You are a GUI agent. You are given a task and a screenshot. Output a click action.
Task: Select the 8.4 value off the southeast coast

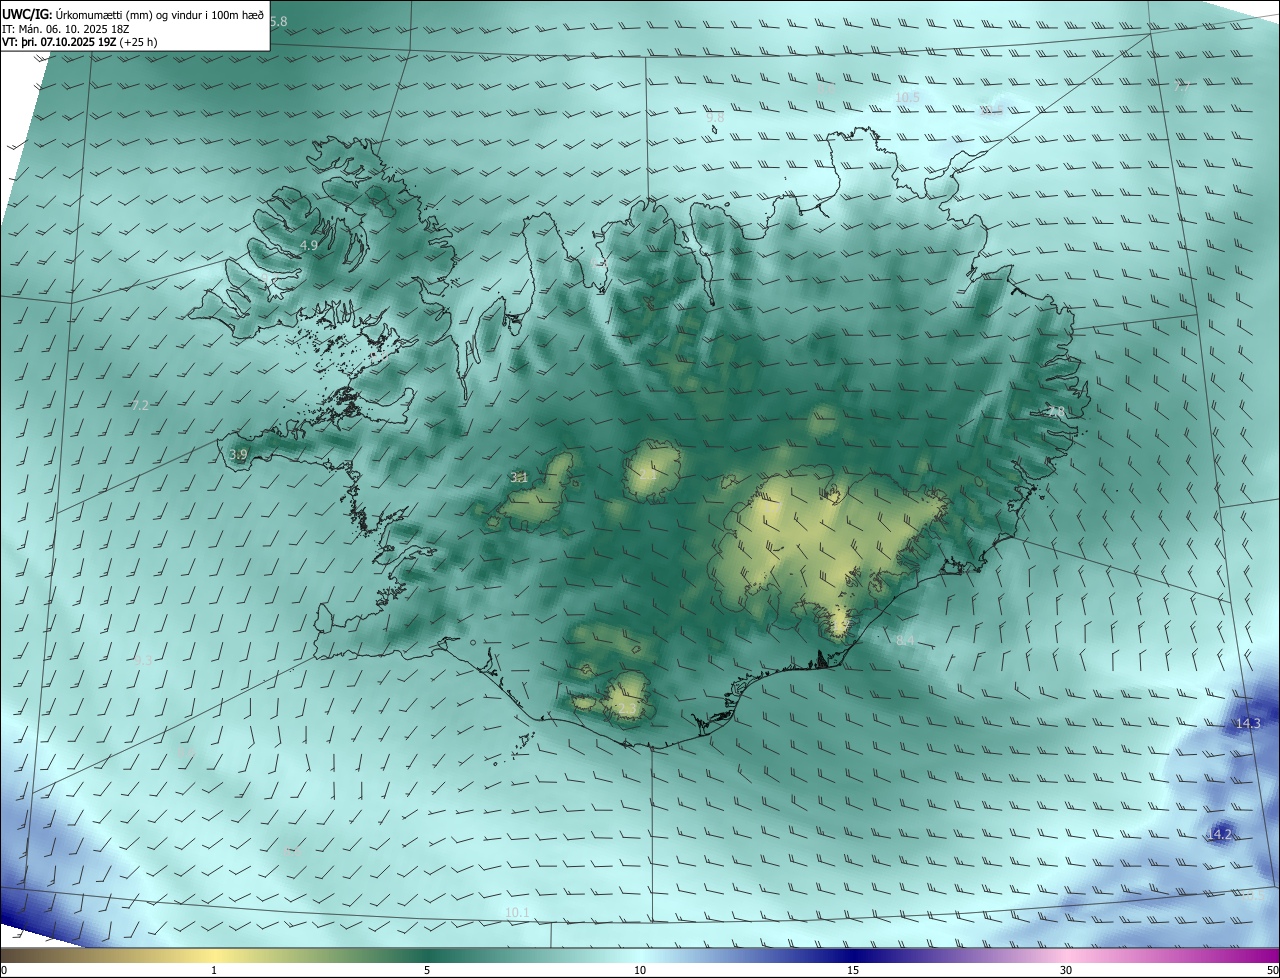click(905, 641)
